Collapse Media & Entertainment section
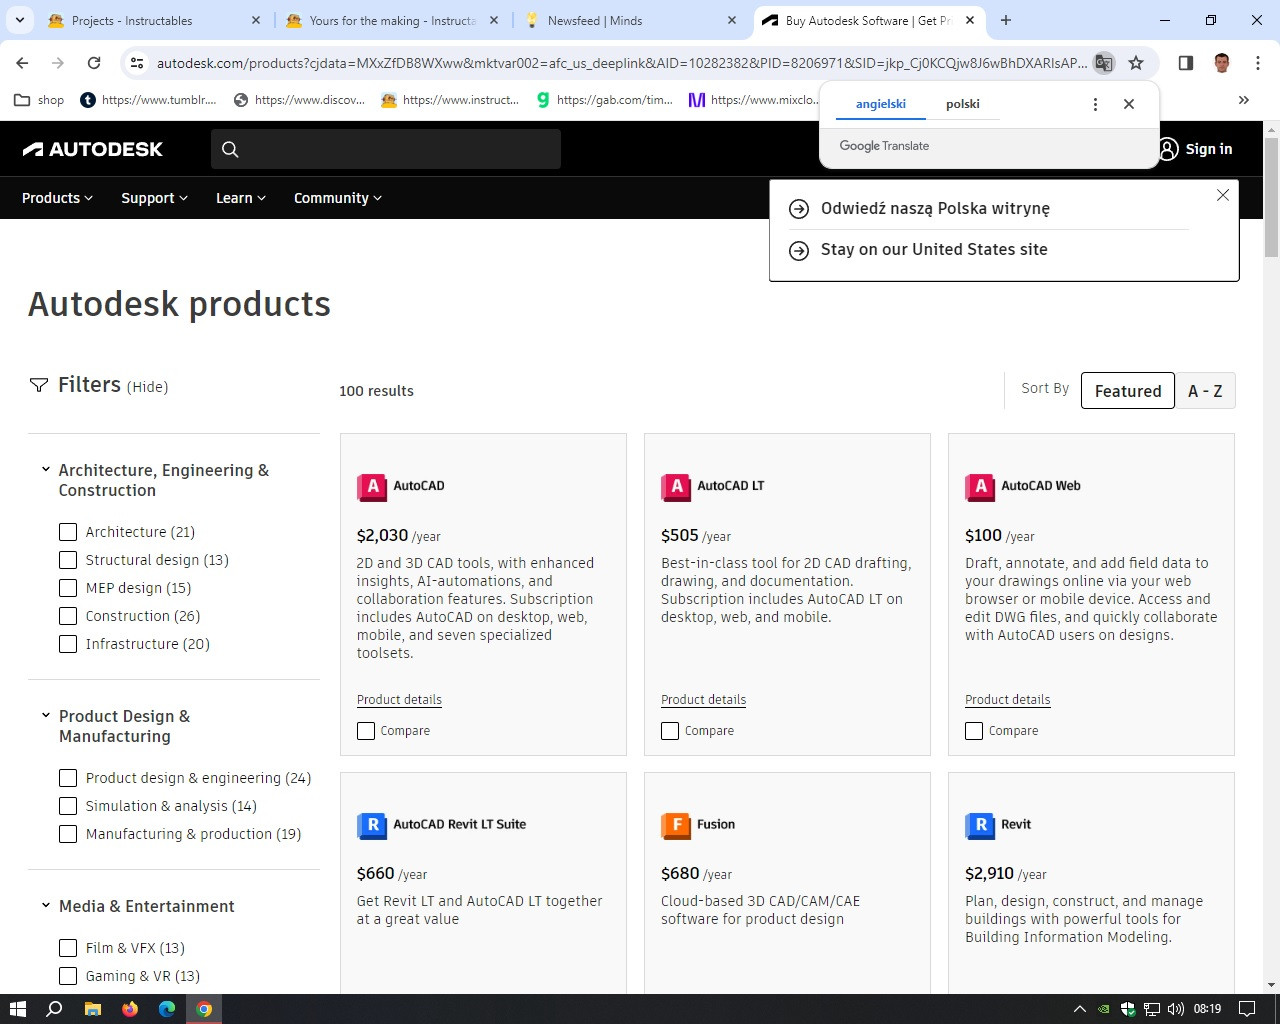The width and height of the screenshot is (1280, 1024). click(45, 905)
